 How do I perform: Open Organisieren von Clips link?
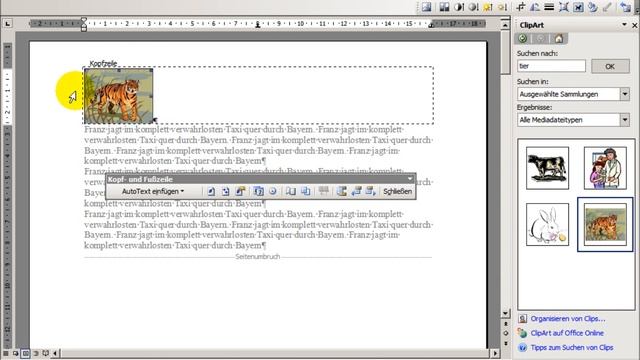pos(568,319)
